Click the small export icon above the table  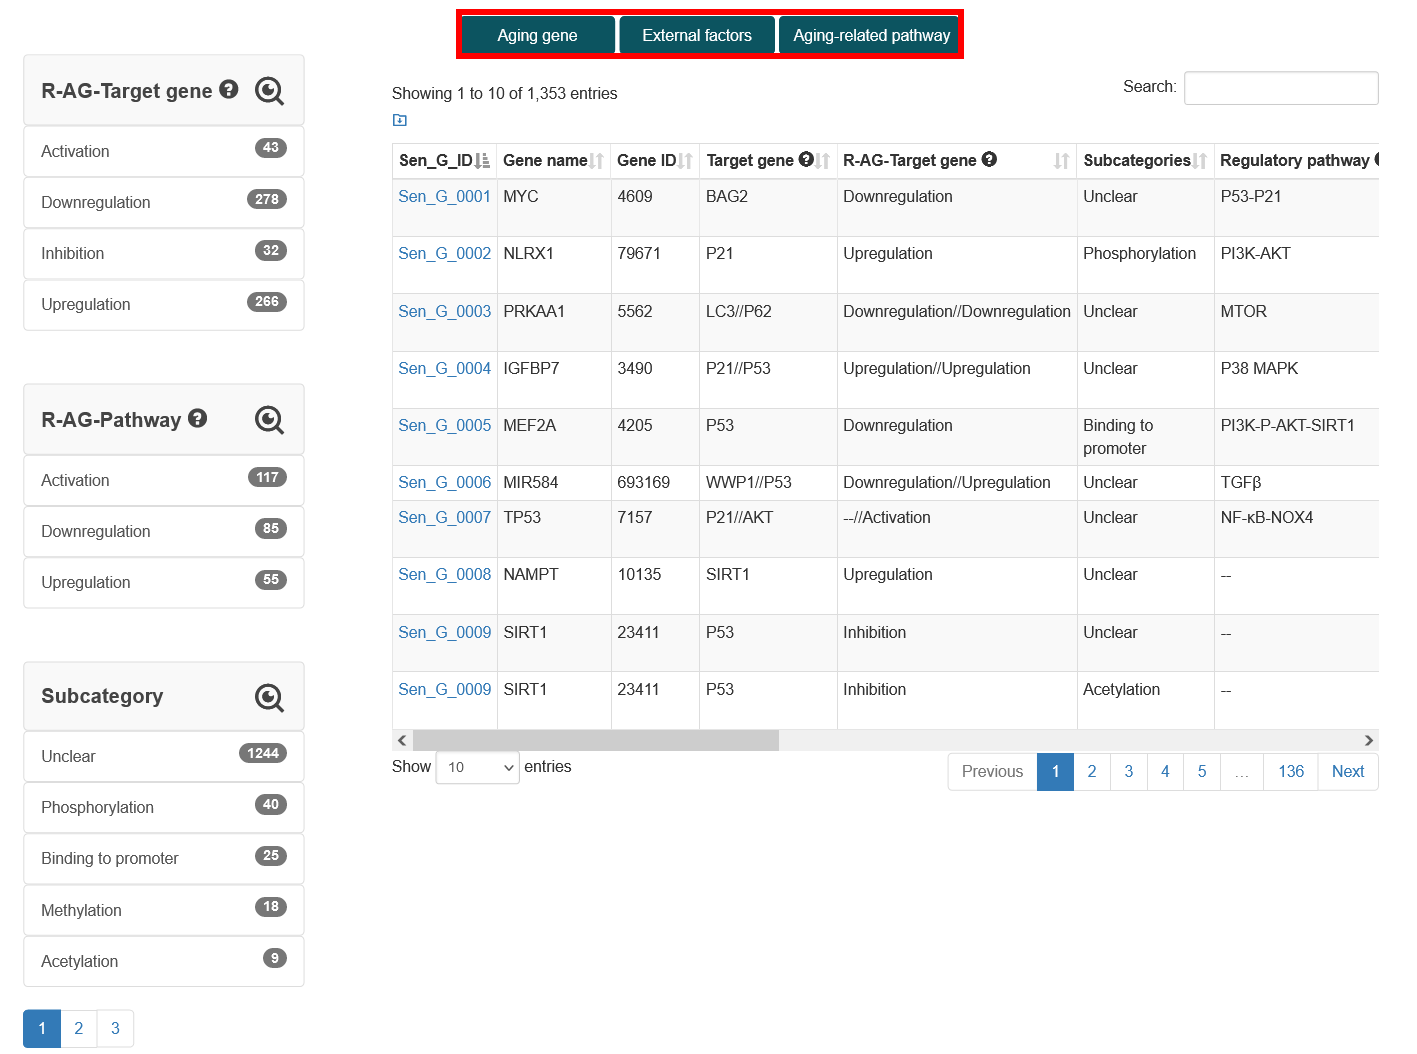click(400, 120)
